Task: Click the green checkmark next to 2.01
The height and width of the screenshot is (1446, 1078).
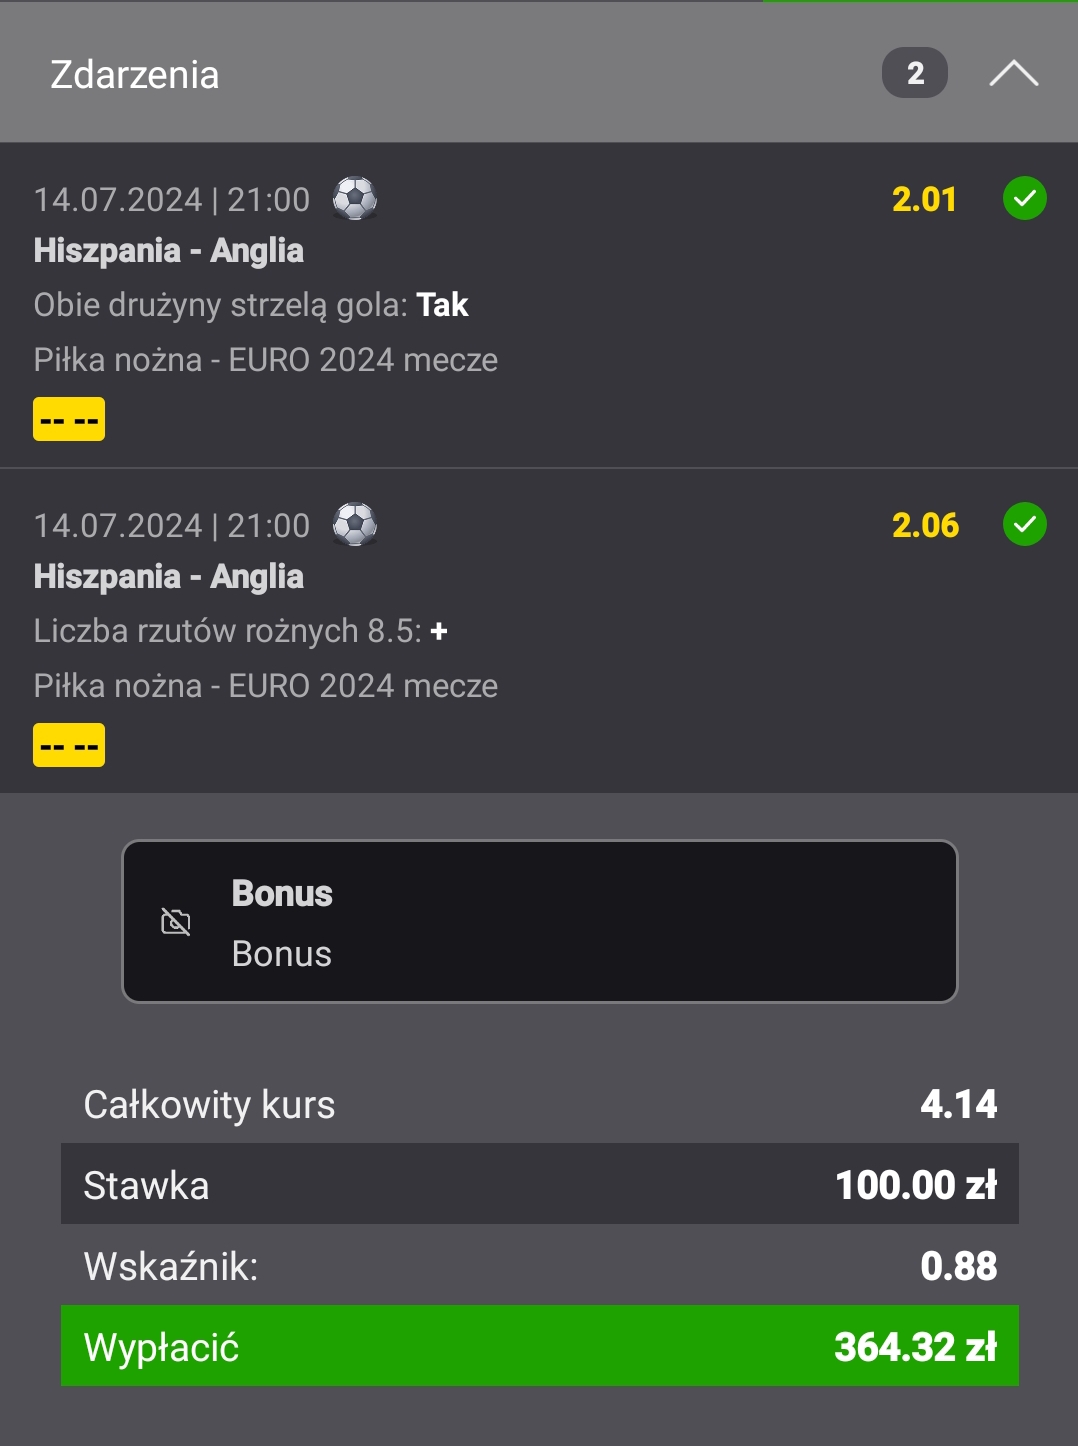Action: (x=1024, y=198)
